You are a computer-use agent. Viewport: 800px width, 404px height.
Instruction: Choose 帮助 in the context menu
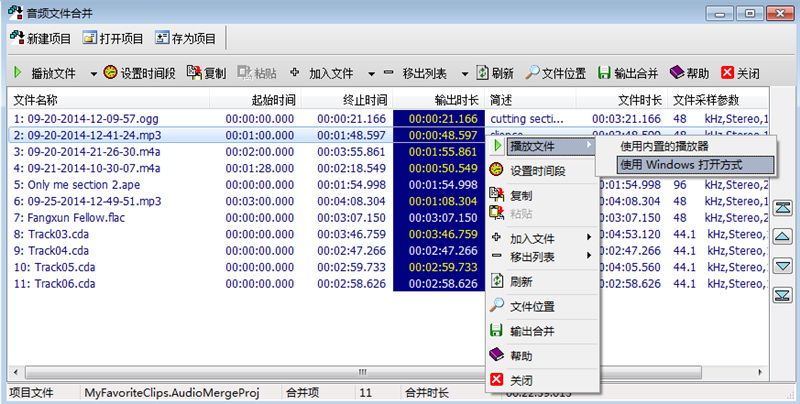[542, 356]
